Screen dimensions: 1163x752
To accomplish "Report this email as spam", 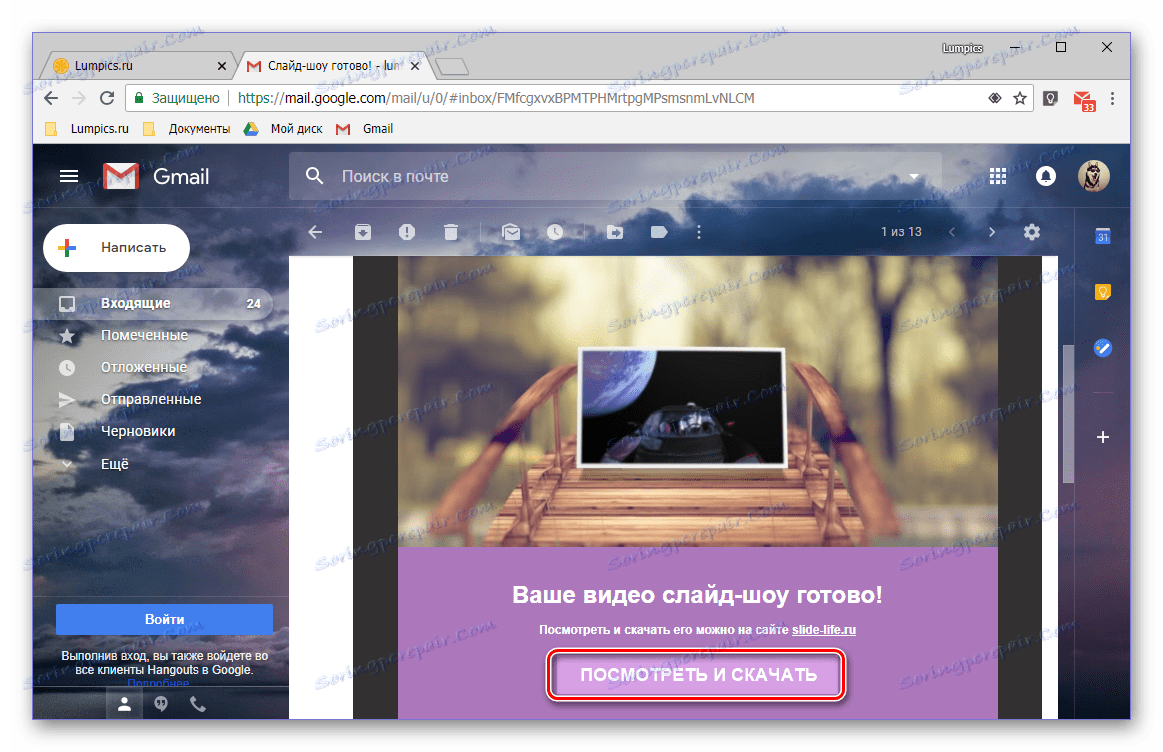I will click(x=406, y=232).
